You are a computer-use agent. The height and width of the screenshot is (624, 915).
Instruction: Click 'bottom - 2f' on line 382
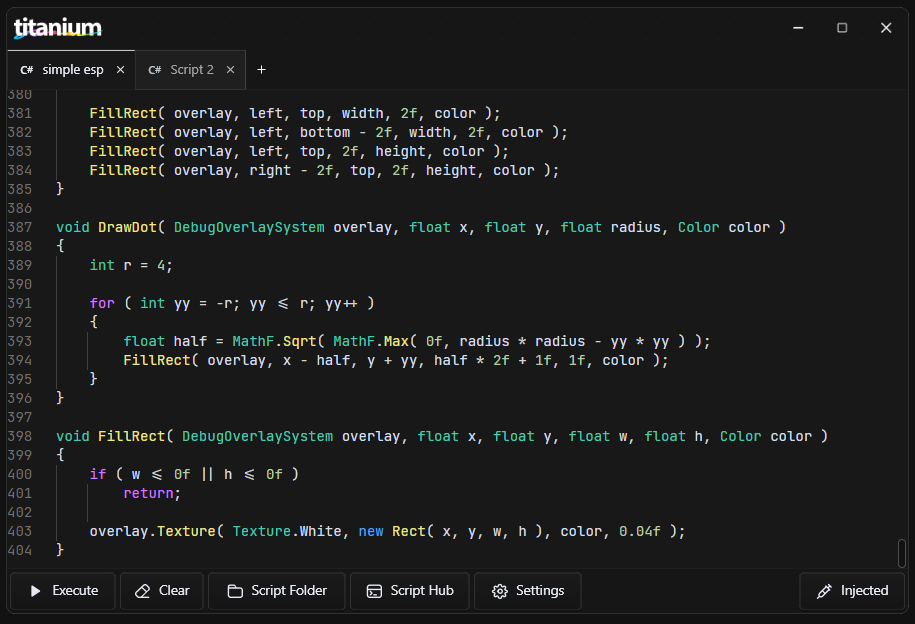[346, 133]
